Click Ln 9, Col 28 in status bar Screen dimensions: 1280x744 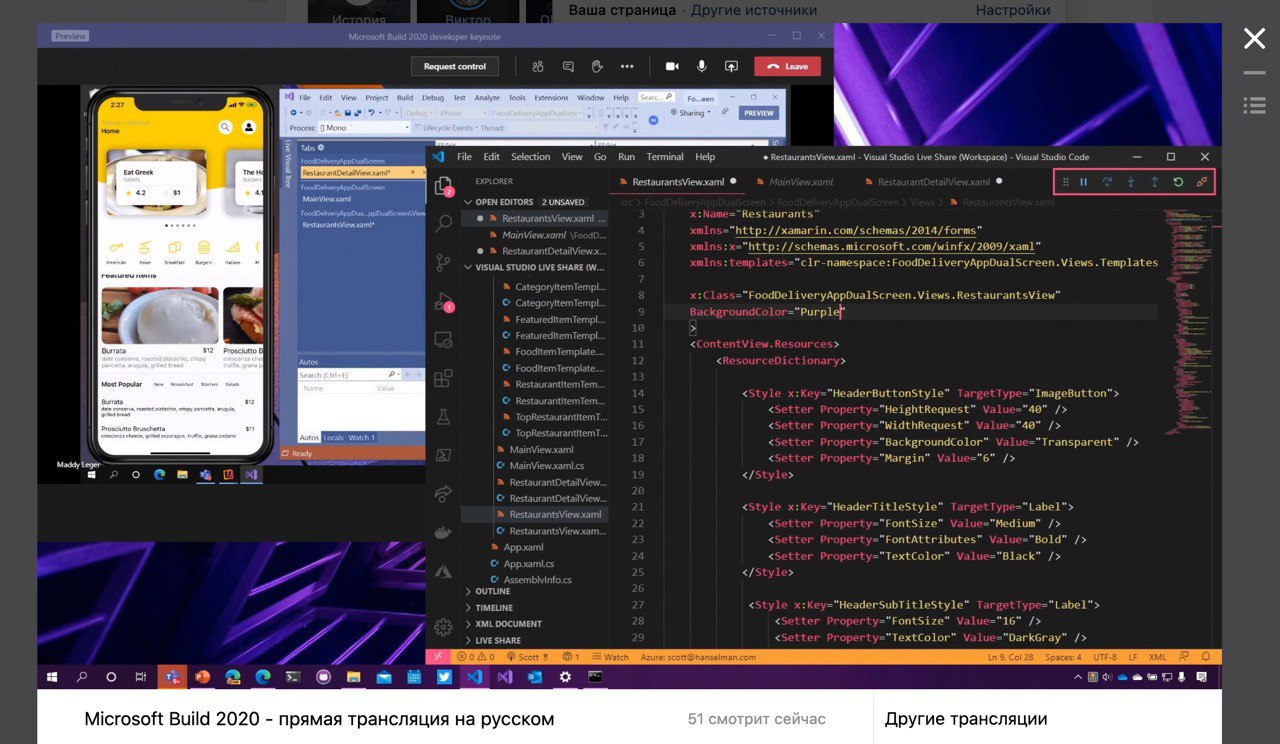(x=1009, y=657)
